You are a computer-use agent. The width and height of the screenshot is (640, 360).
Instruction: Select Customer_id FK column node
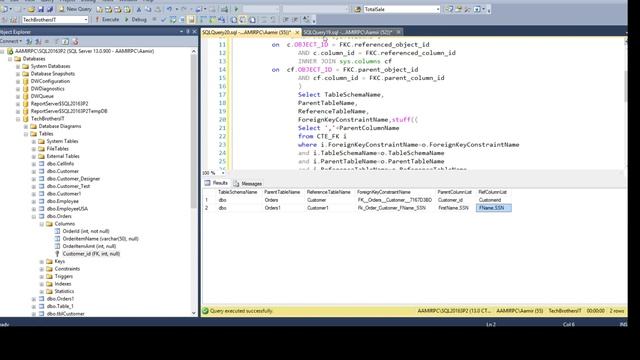91,254
